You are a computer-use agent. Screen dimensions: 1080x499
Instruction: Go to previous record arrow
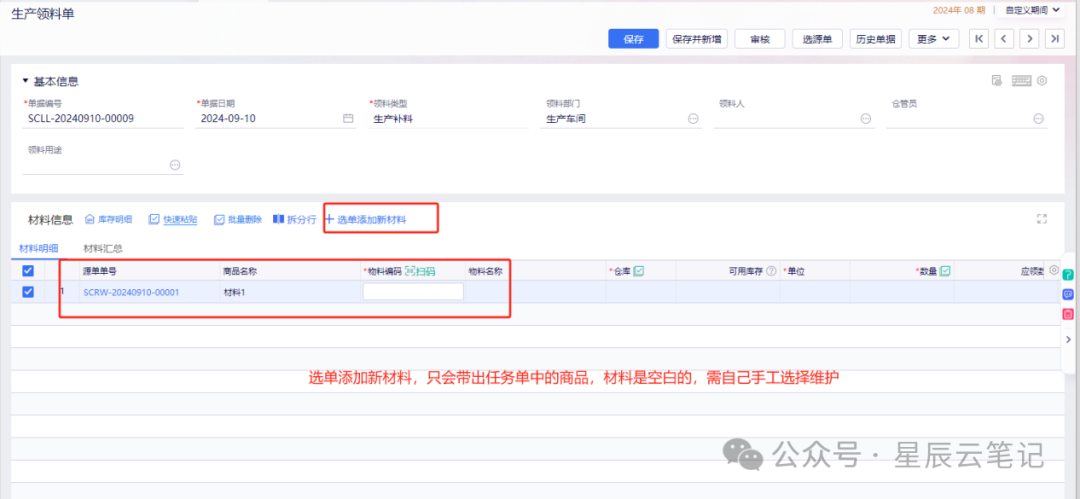coord(1004,39)
